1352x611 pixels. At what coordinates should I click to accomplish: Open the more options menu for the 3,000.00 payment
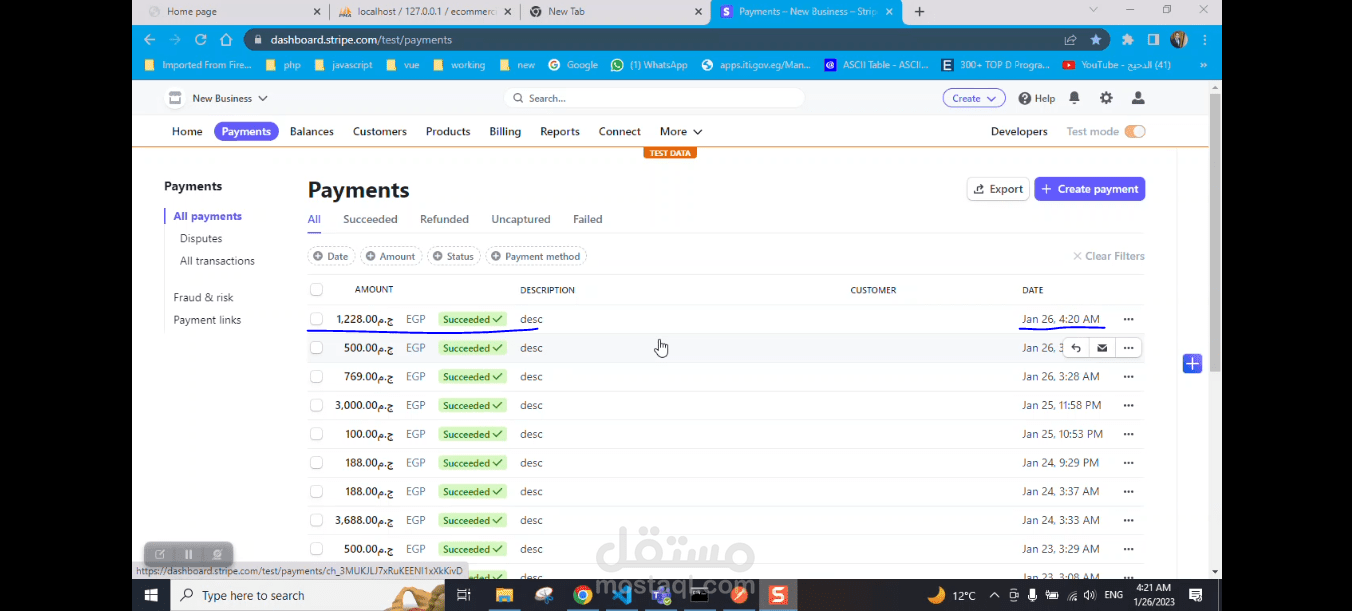click(1128, 405)
